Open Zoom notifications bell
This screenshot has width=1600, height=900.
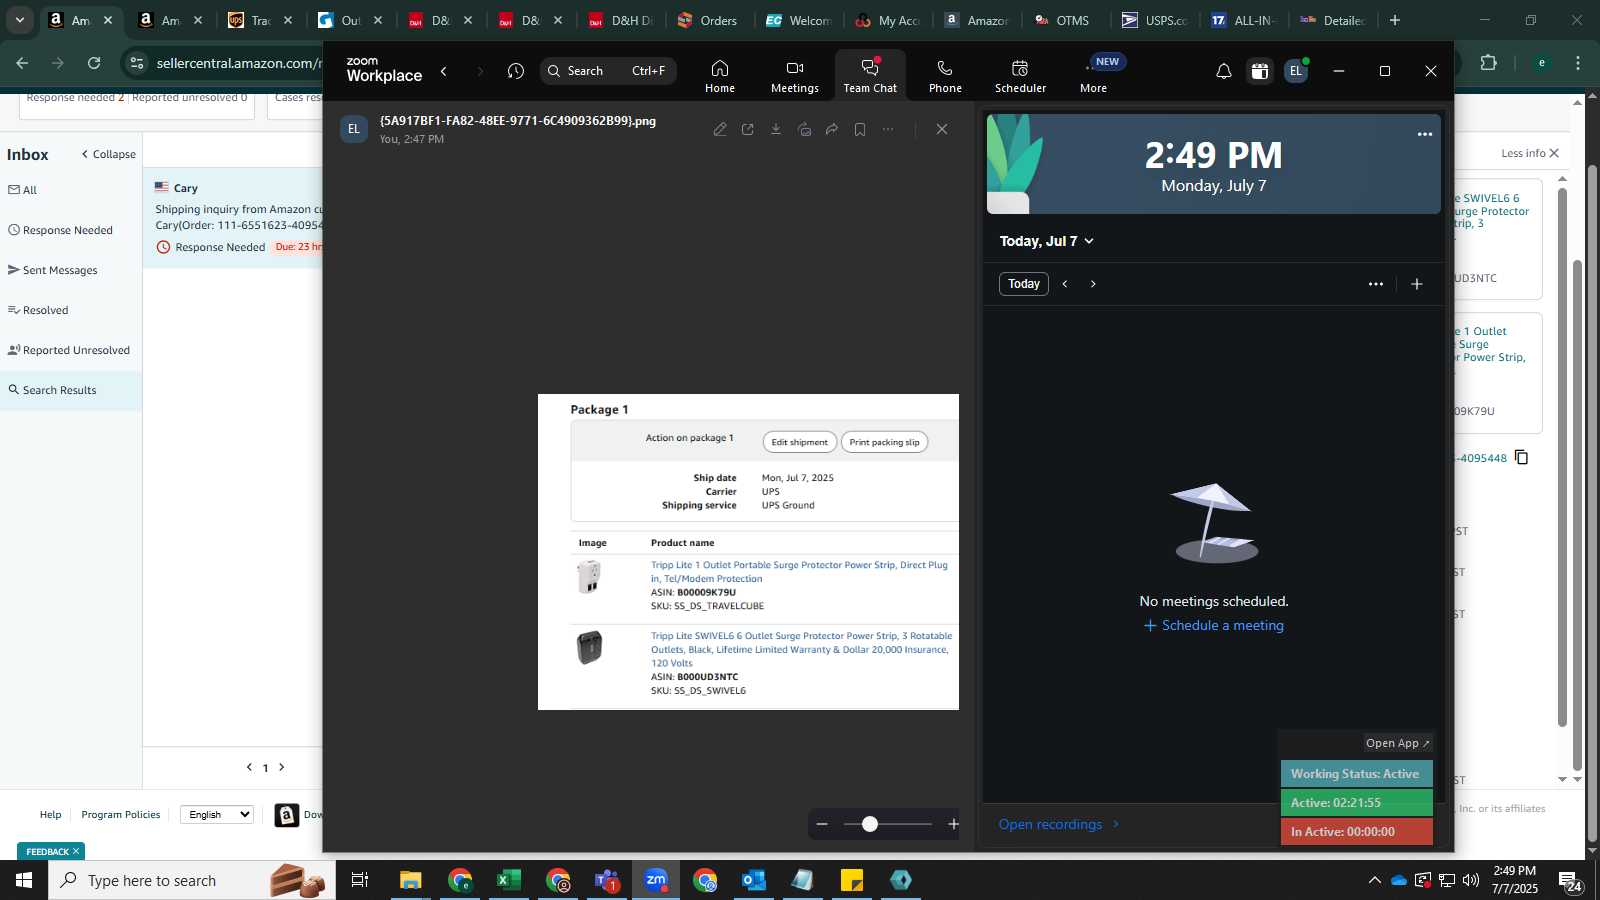point(1223,71)
